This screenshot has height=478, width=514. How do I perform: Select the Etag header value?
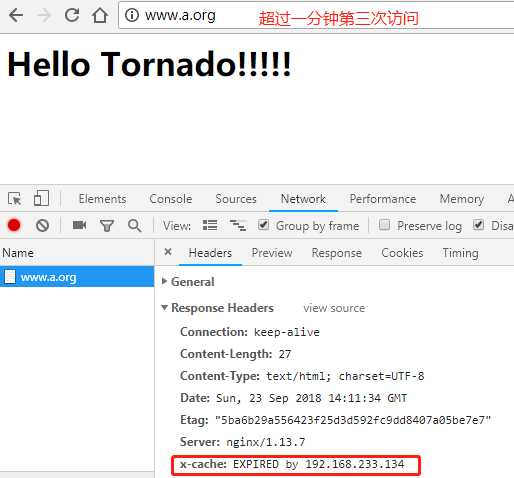click(x=353, y=420)
